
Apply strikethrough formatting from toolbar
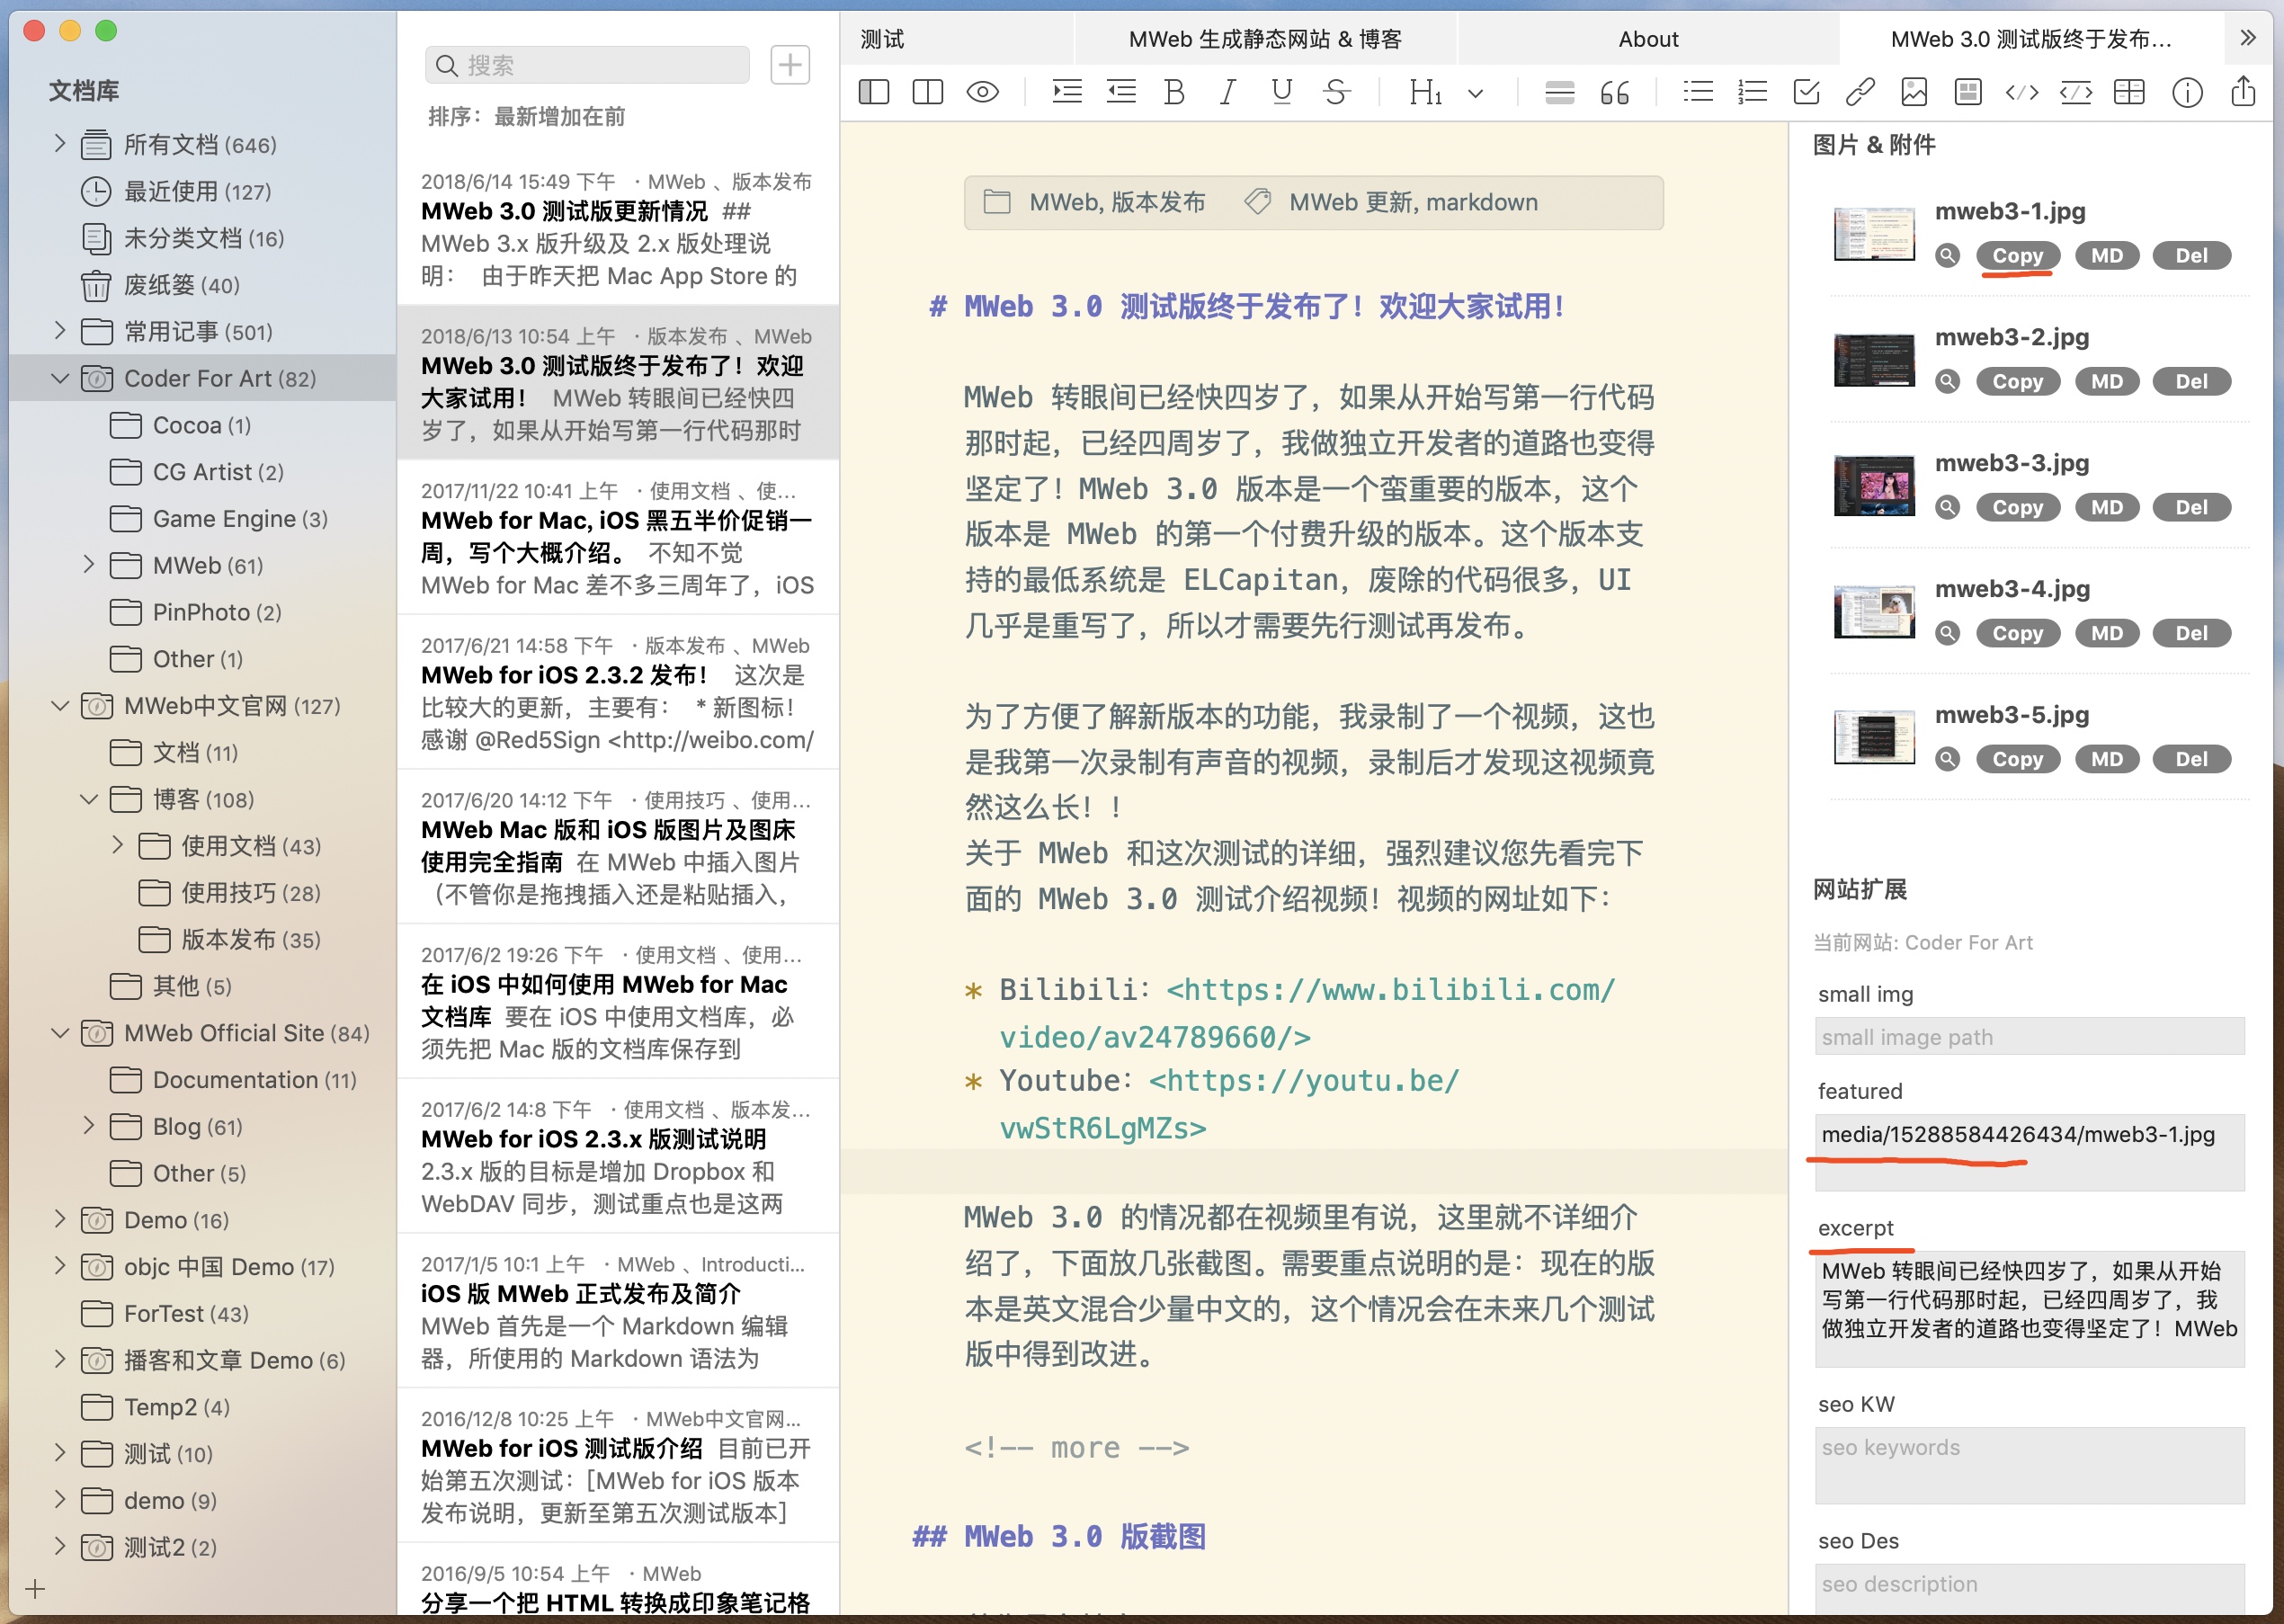click(1335, 93)
